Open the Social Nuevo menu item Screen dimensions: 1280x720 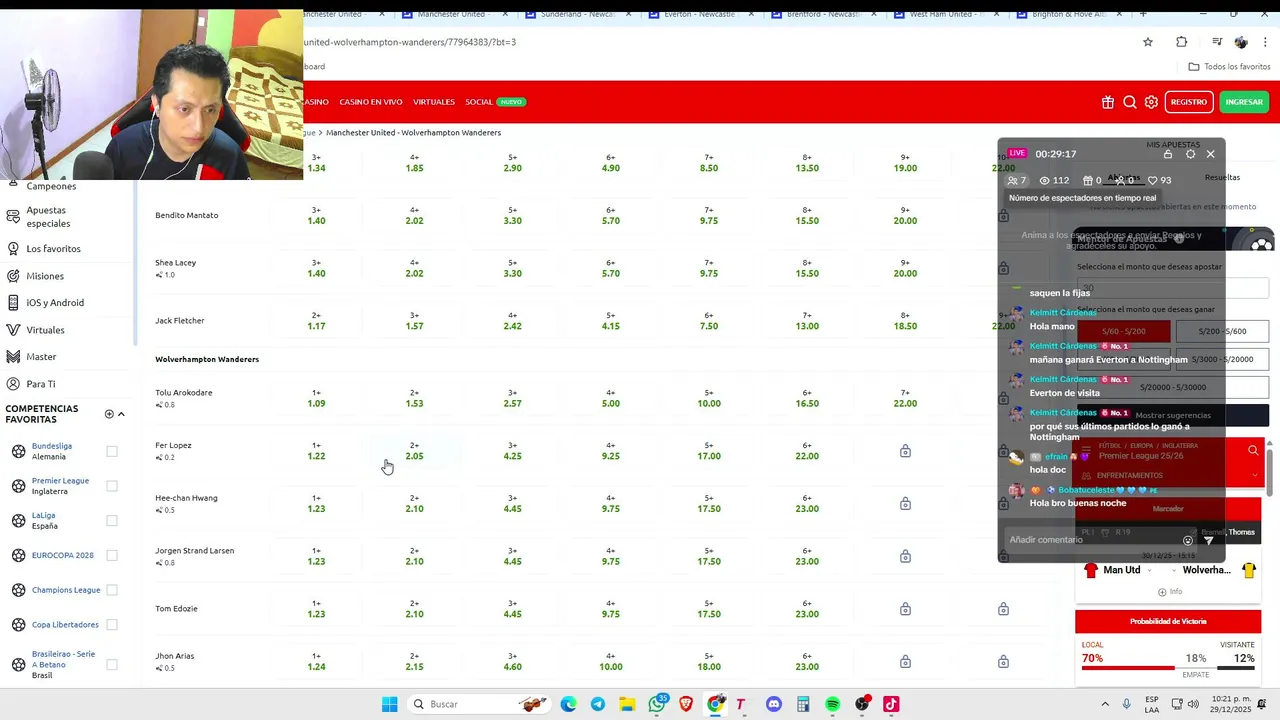coord(495,102)
